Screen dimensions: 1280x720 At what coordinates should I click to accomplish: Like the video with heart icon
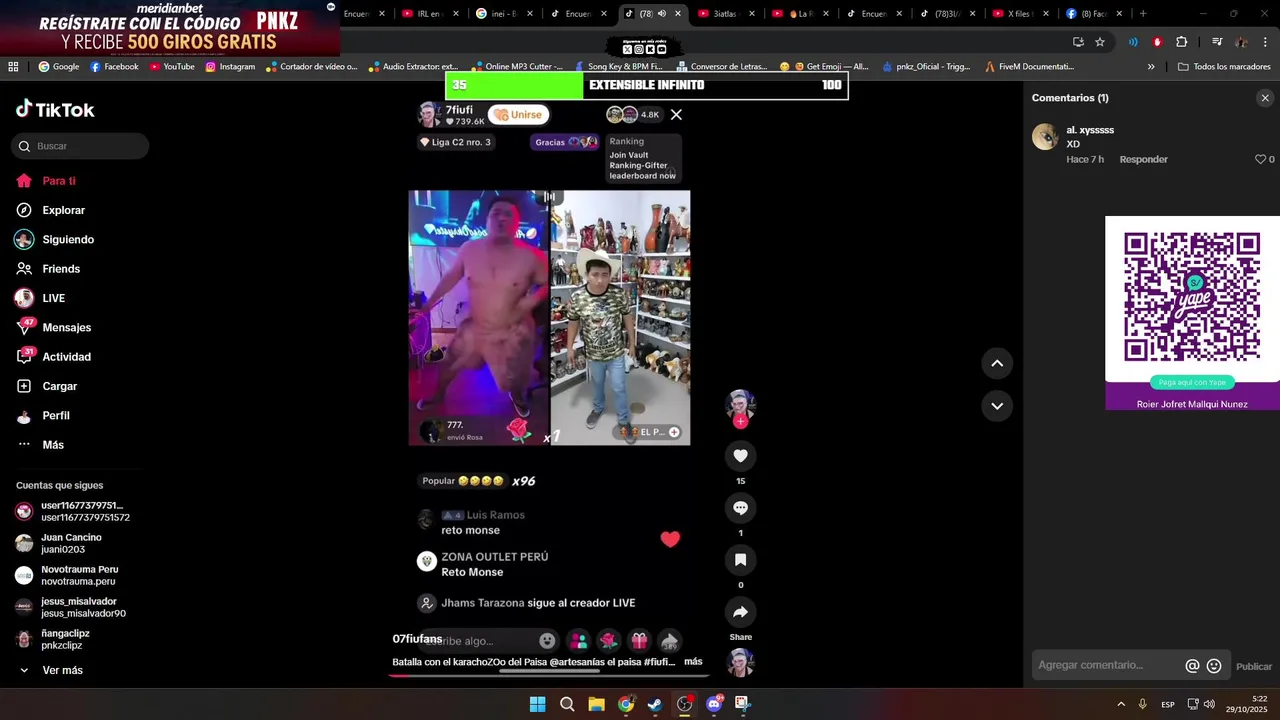point(740,456)
